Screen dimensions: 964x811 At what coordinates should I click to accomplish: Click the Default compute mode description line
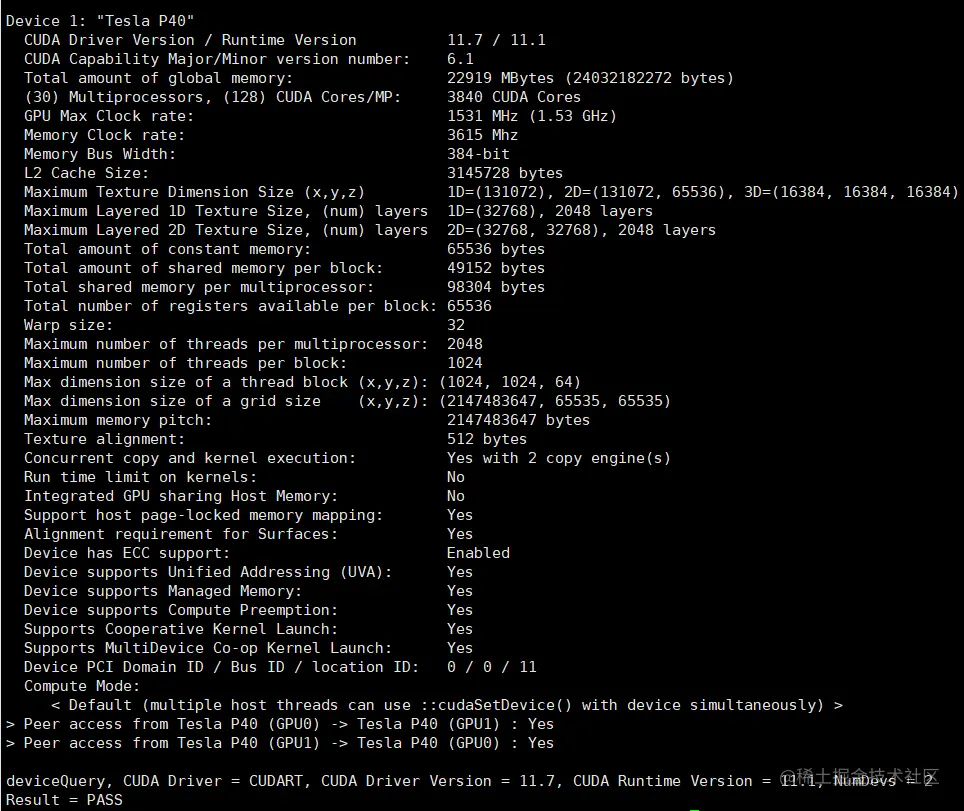(447, 705)
